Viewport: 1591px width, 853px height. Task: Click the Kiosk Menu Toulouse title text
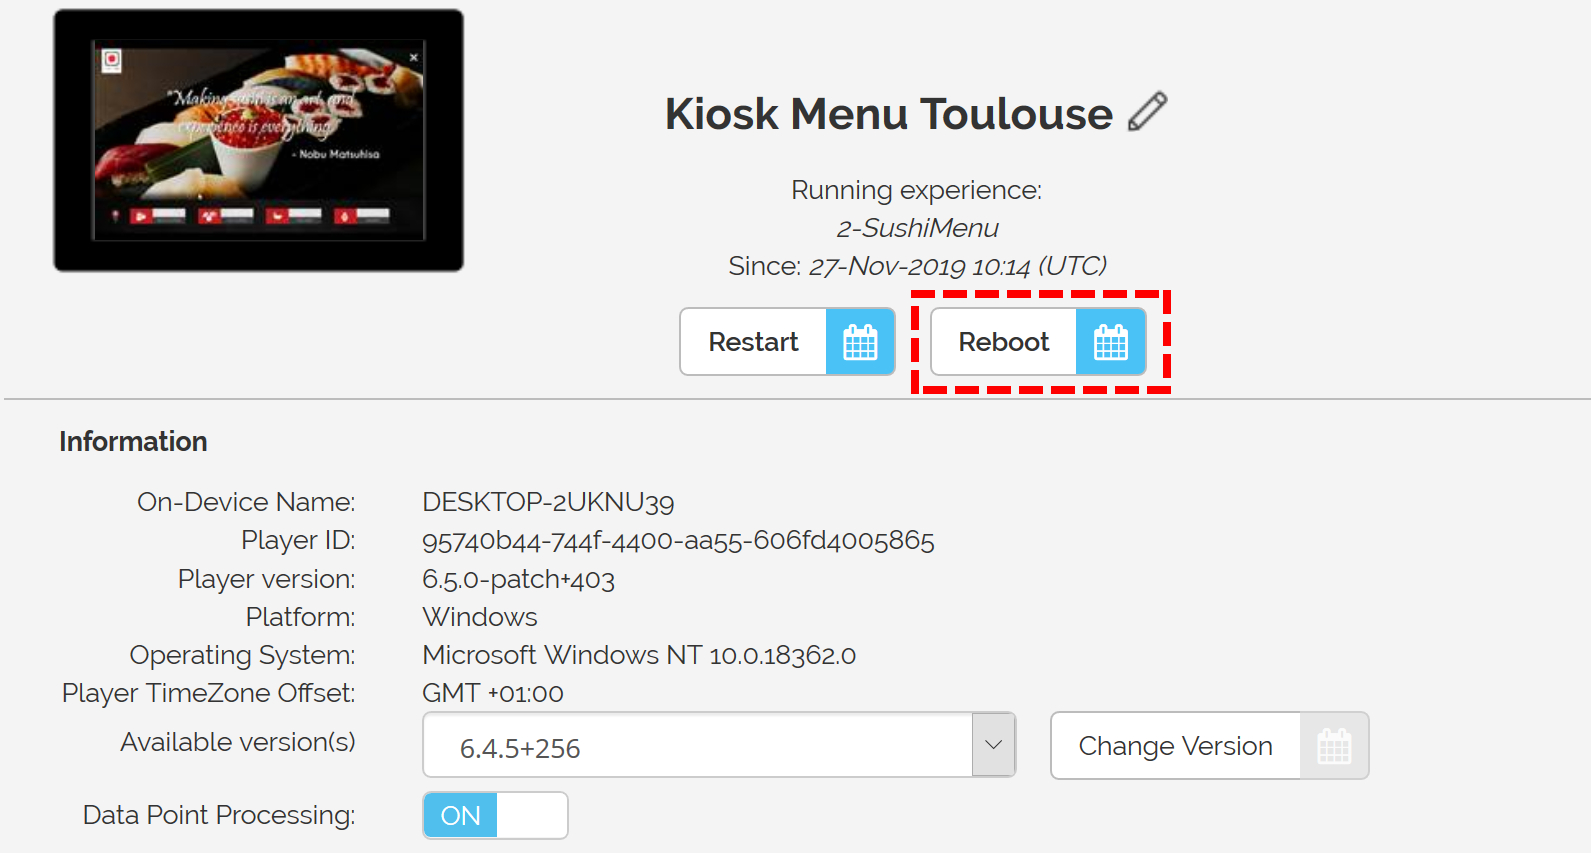888,114
